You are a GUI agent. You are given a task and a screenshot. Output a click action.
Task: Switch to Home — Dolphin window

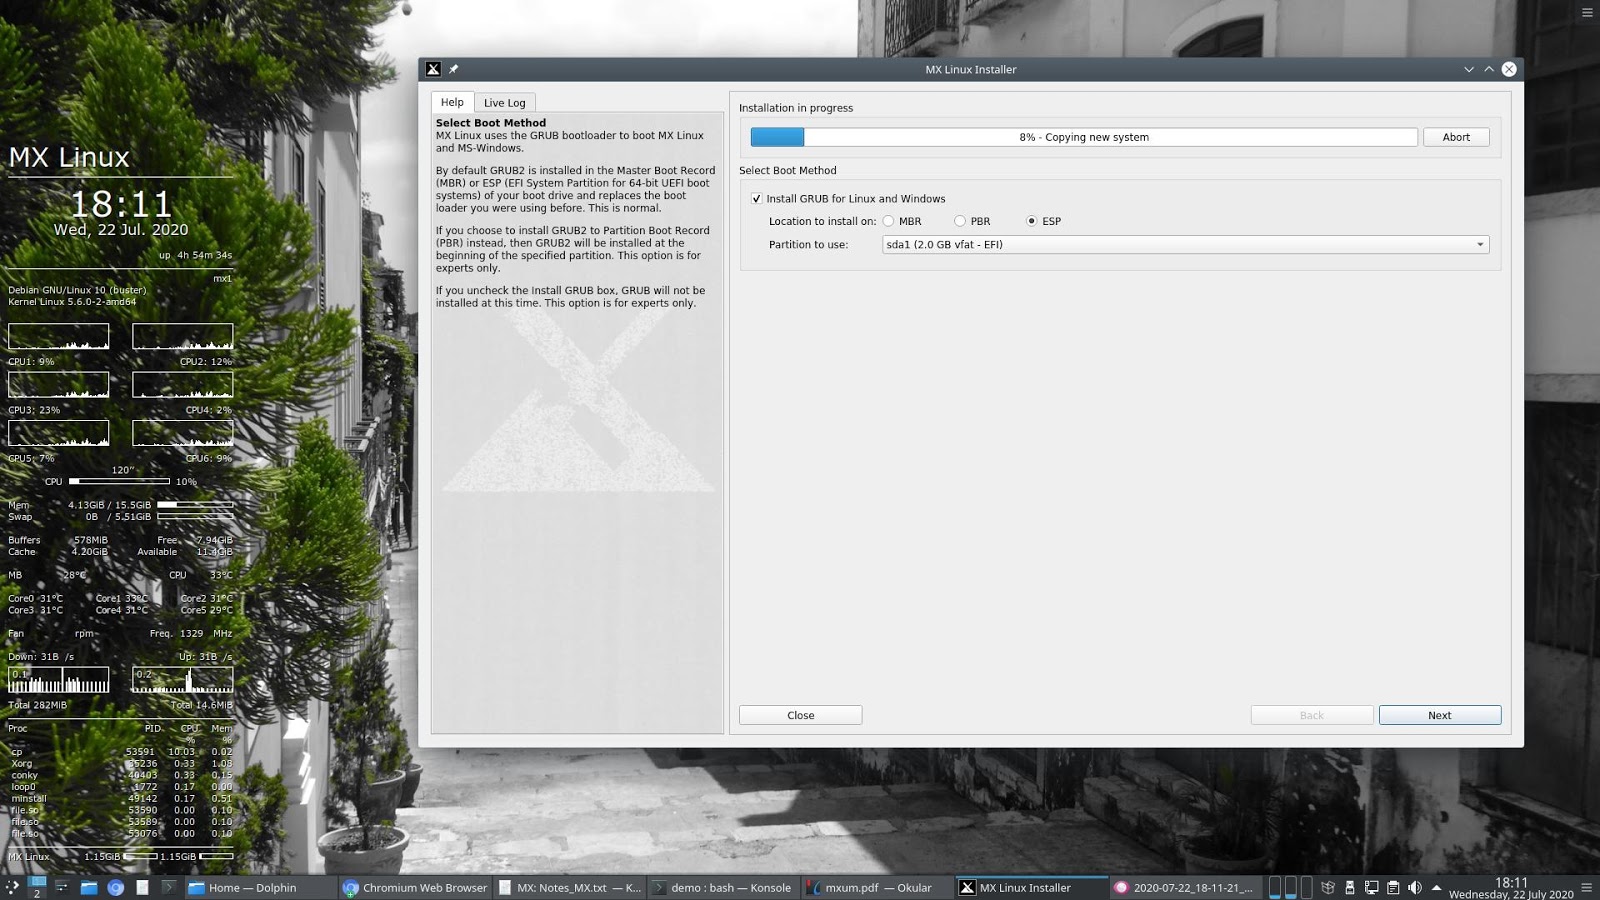click(259, 887)
